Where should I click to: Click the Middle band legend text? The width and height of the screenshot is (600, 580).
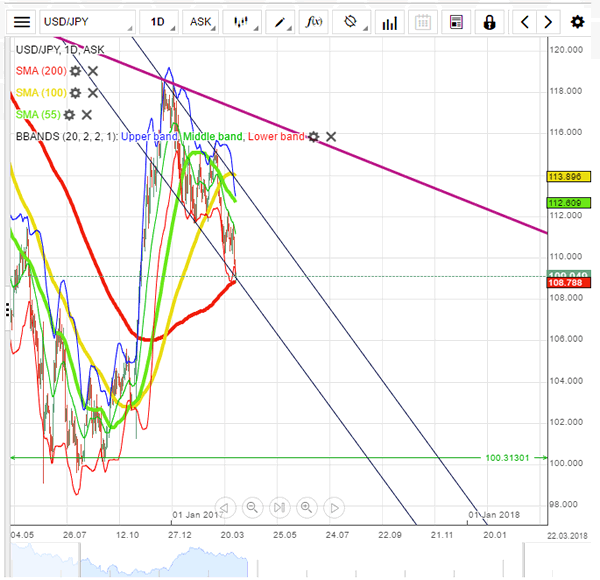213,137
